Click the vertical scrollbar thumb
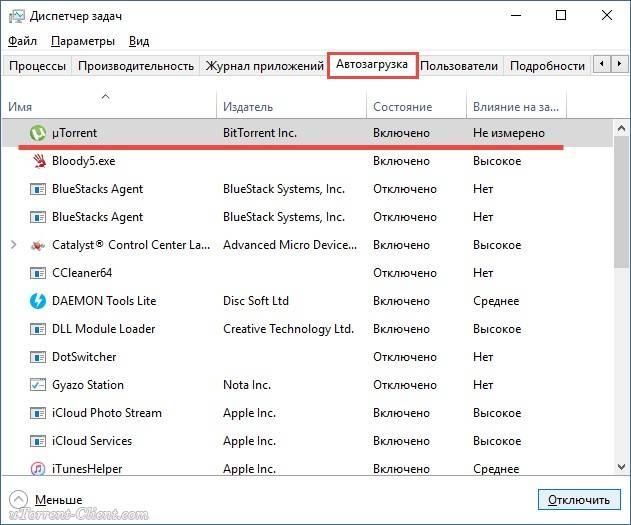The image size is (631, 525). (621, 201)
